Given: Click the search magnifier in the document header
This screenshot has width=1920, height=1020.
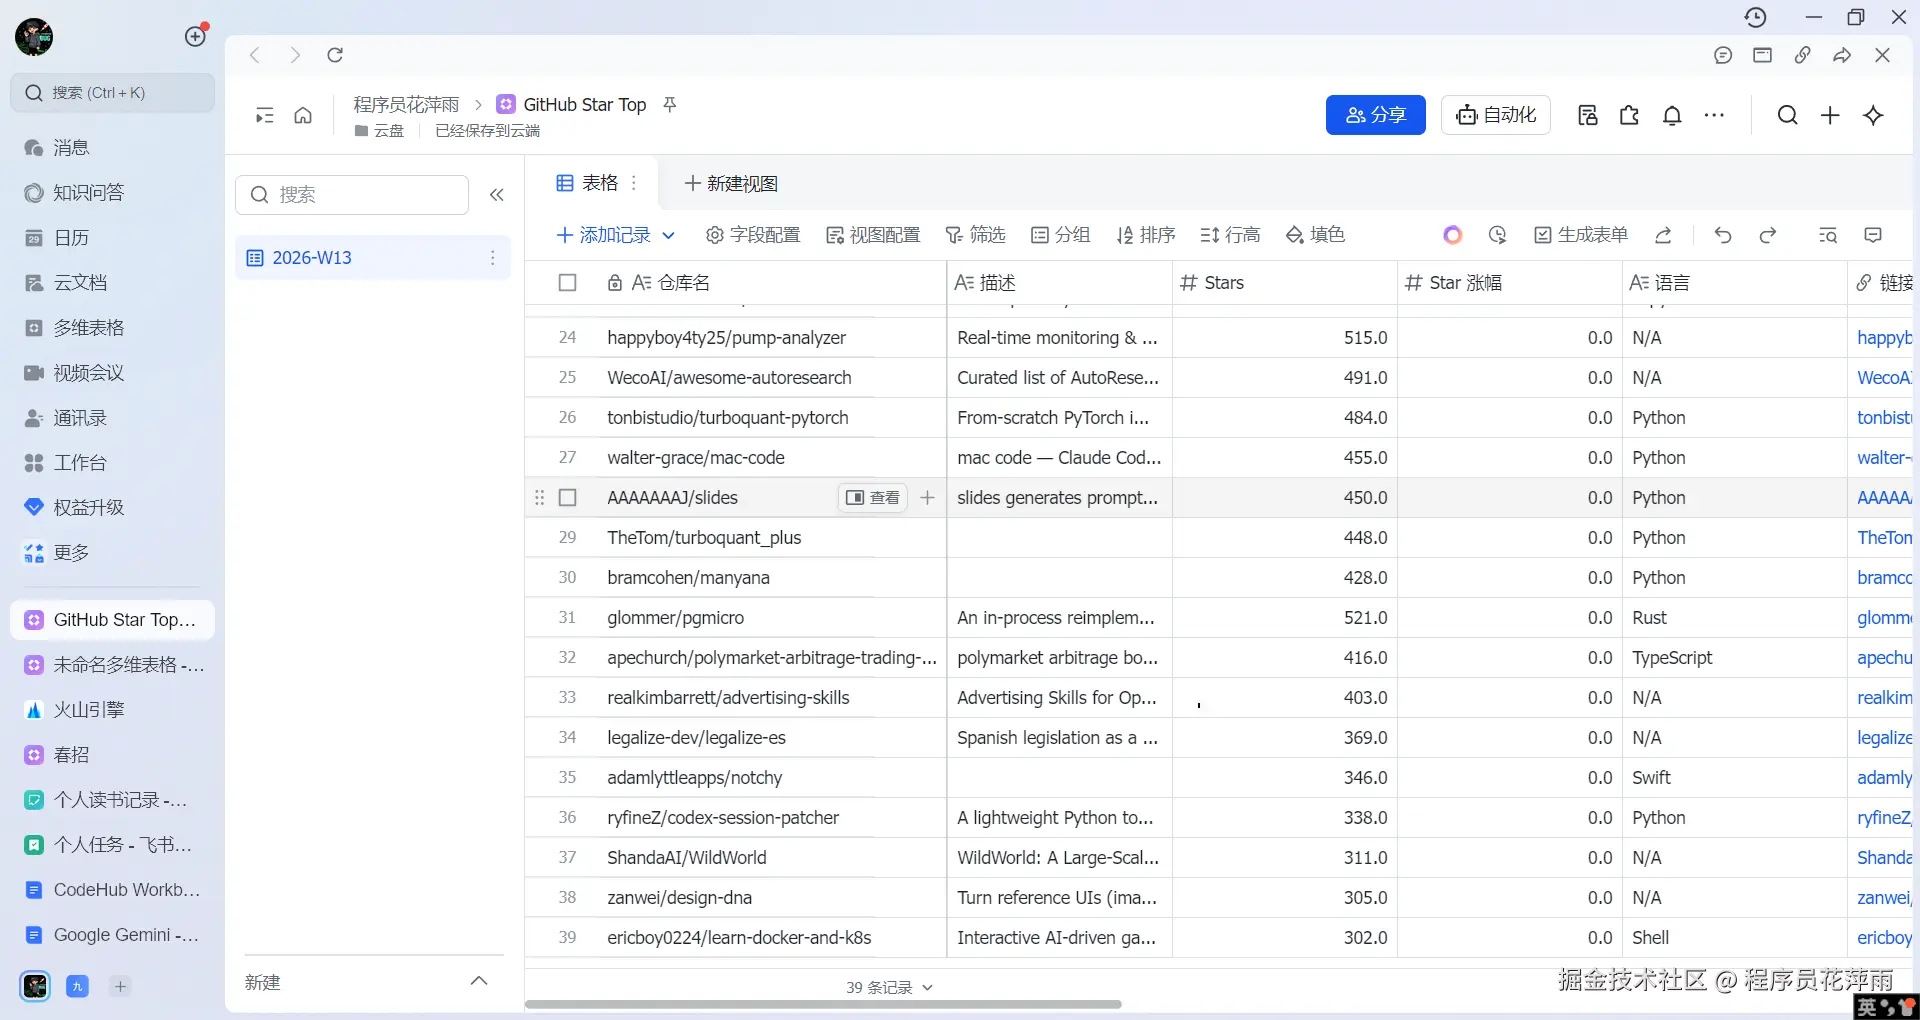Looking at the screenshot, I should 1788,116.
